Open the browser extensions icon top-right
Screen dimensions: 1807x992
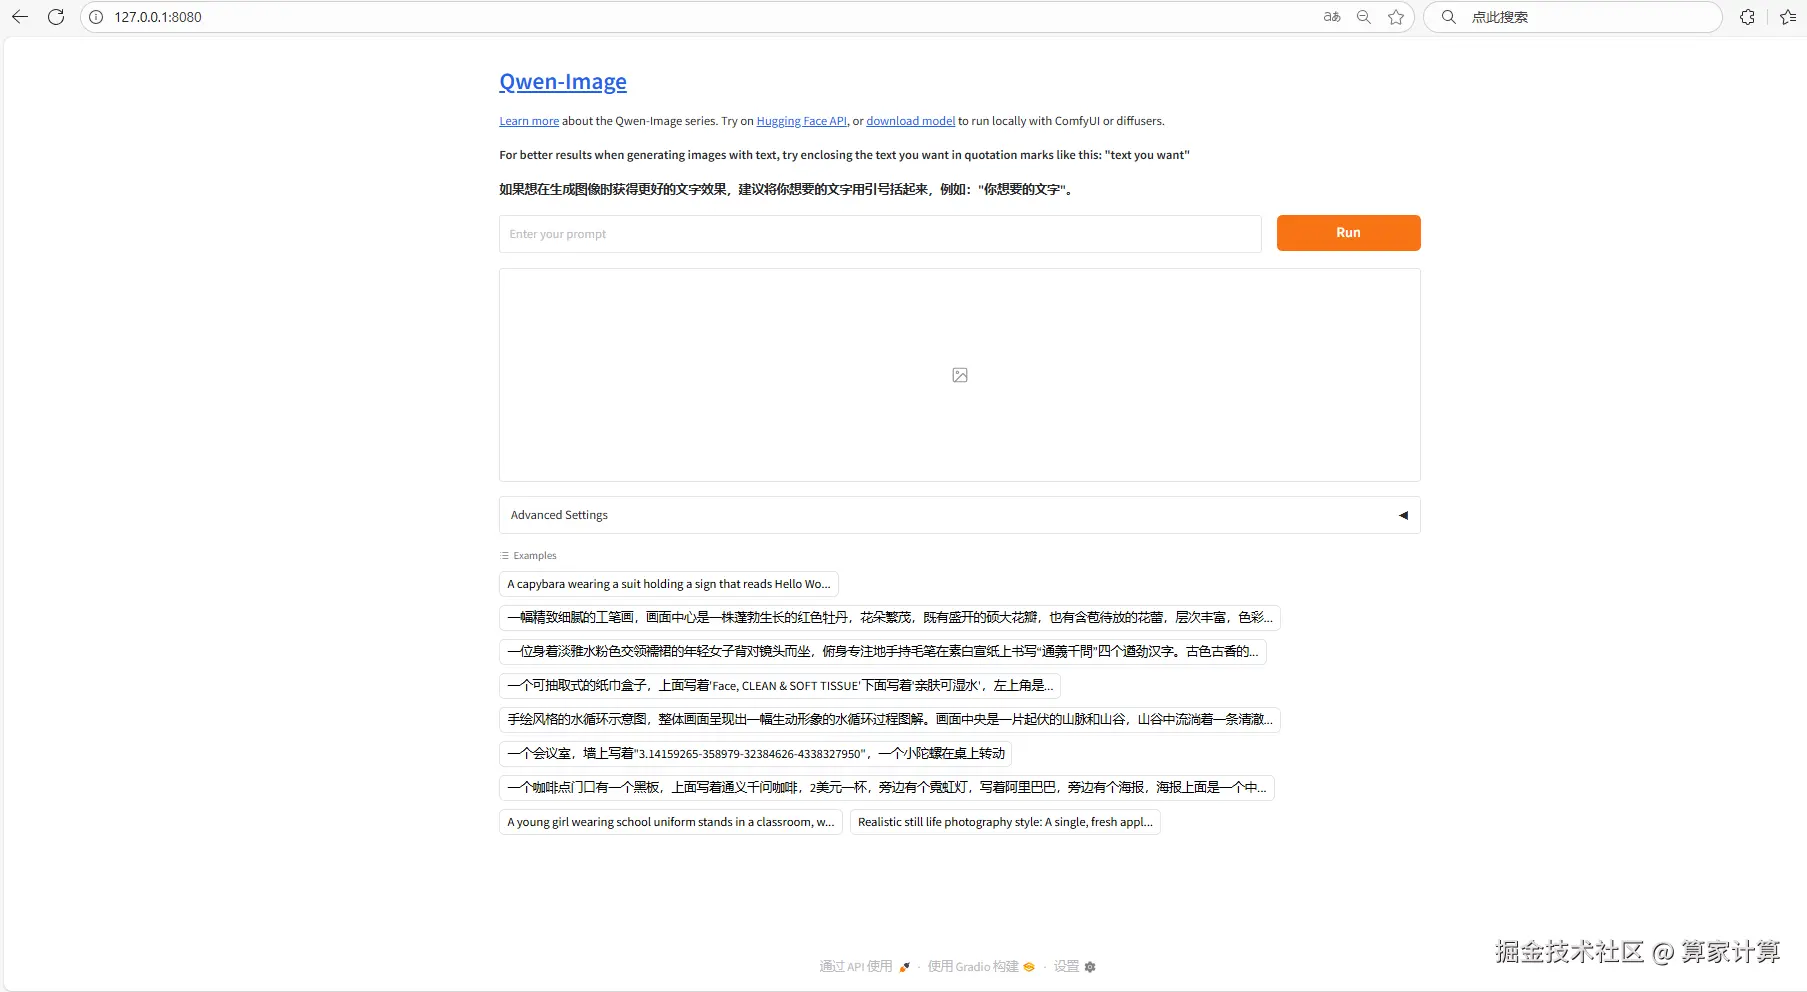click(x=1747, y=17)
